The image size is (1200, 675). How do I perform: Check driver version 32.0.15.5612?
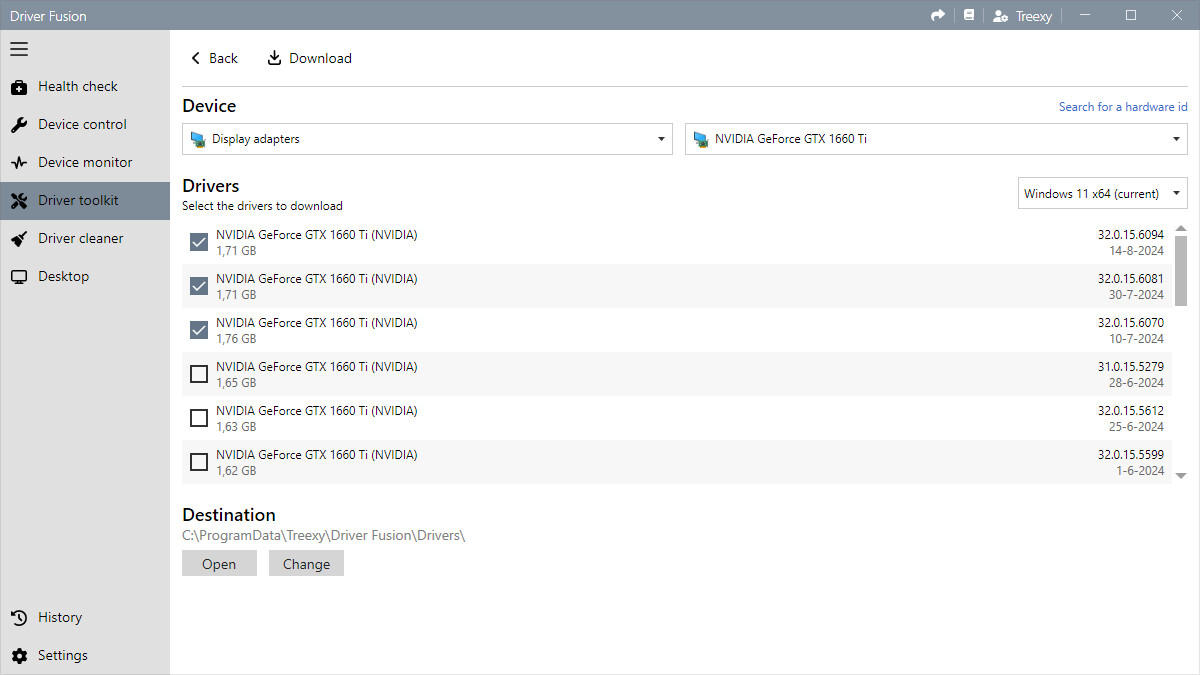click(x=199, y=418)
